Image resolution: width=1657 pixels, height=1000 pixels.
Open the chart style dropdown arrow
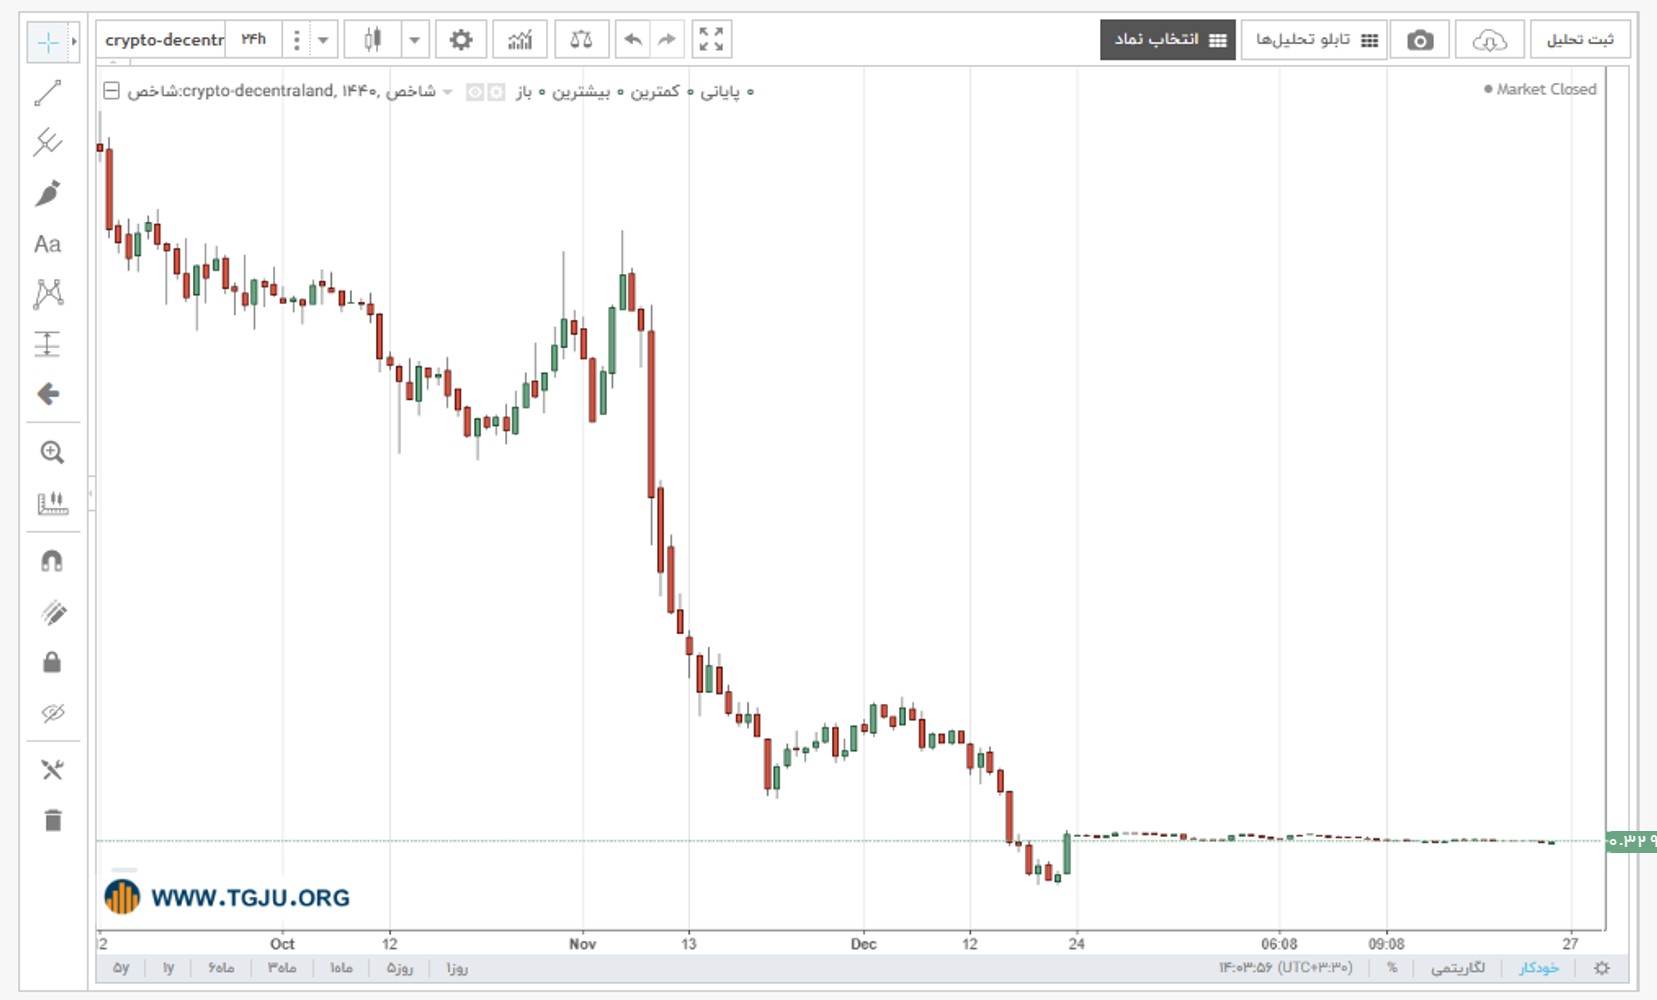pos(414,40)
